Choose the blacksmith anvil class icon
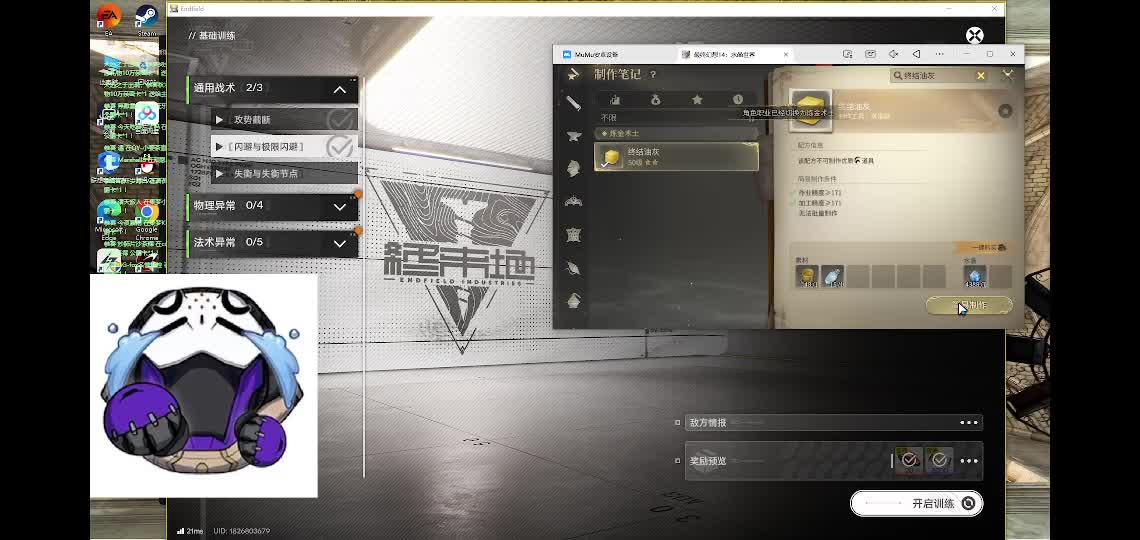1140x540 pixels. [574, 136]
